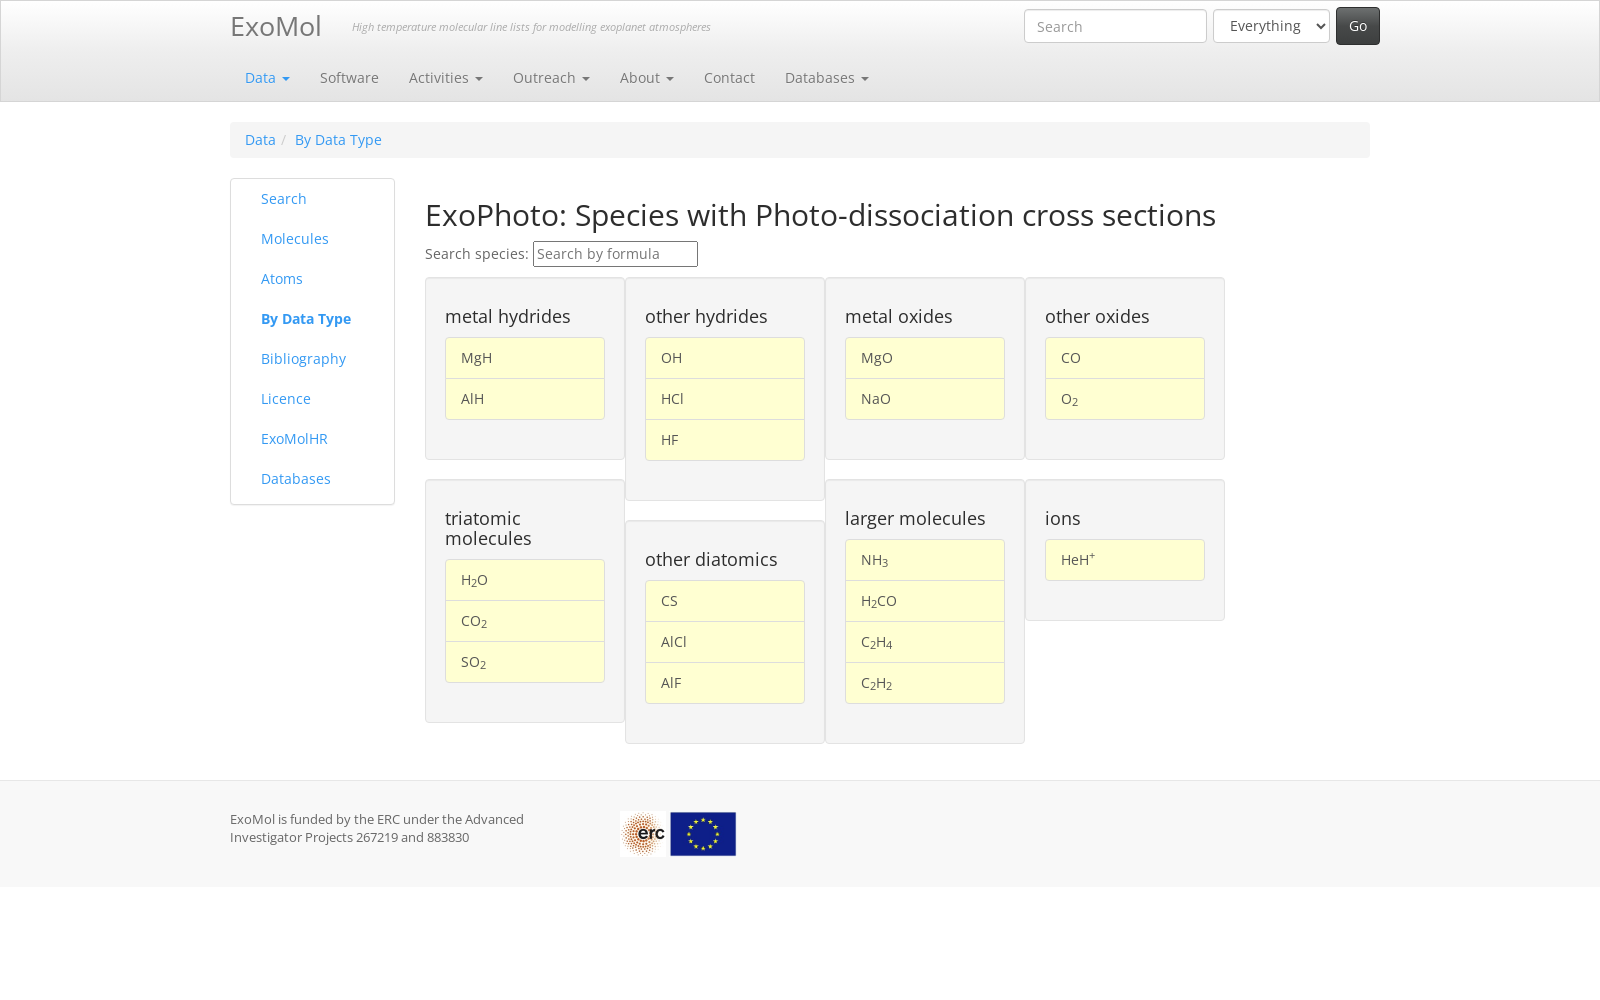Viewport: 1600px width, 1000px height.
Task: Open the NH3 species entry
Action: pos(925,560)
